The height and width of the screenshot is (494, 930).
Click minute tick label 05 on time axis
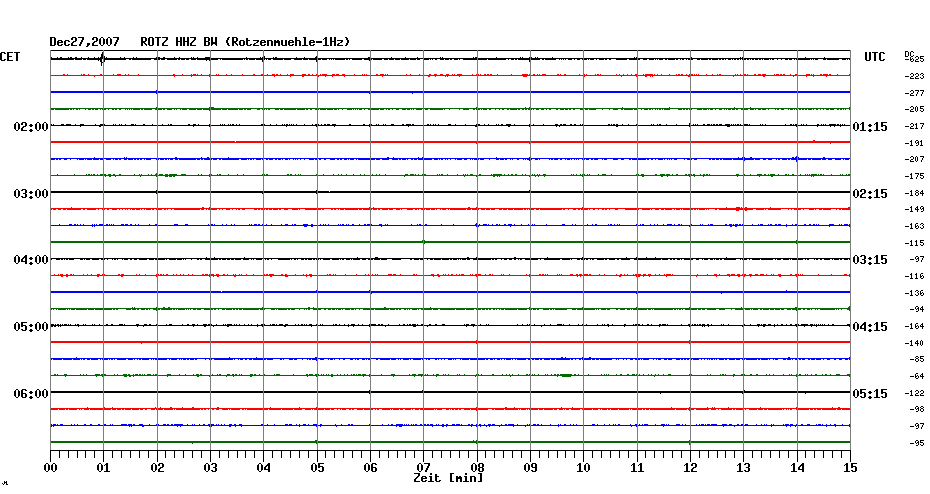click(317, 468)
